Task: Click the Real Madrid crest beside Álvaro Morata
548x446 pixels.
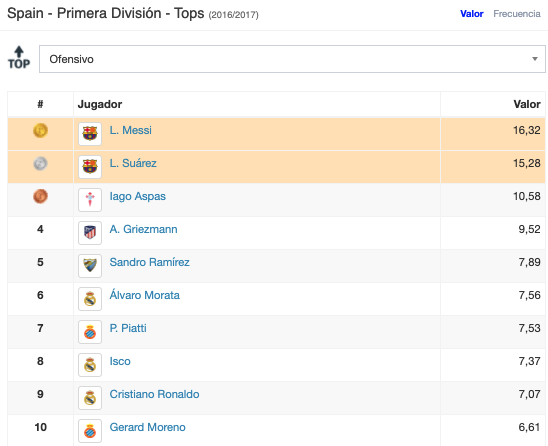Action: pyautogui.click(x=90, y=298)
